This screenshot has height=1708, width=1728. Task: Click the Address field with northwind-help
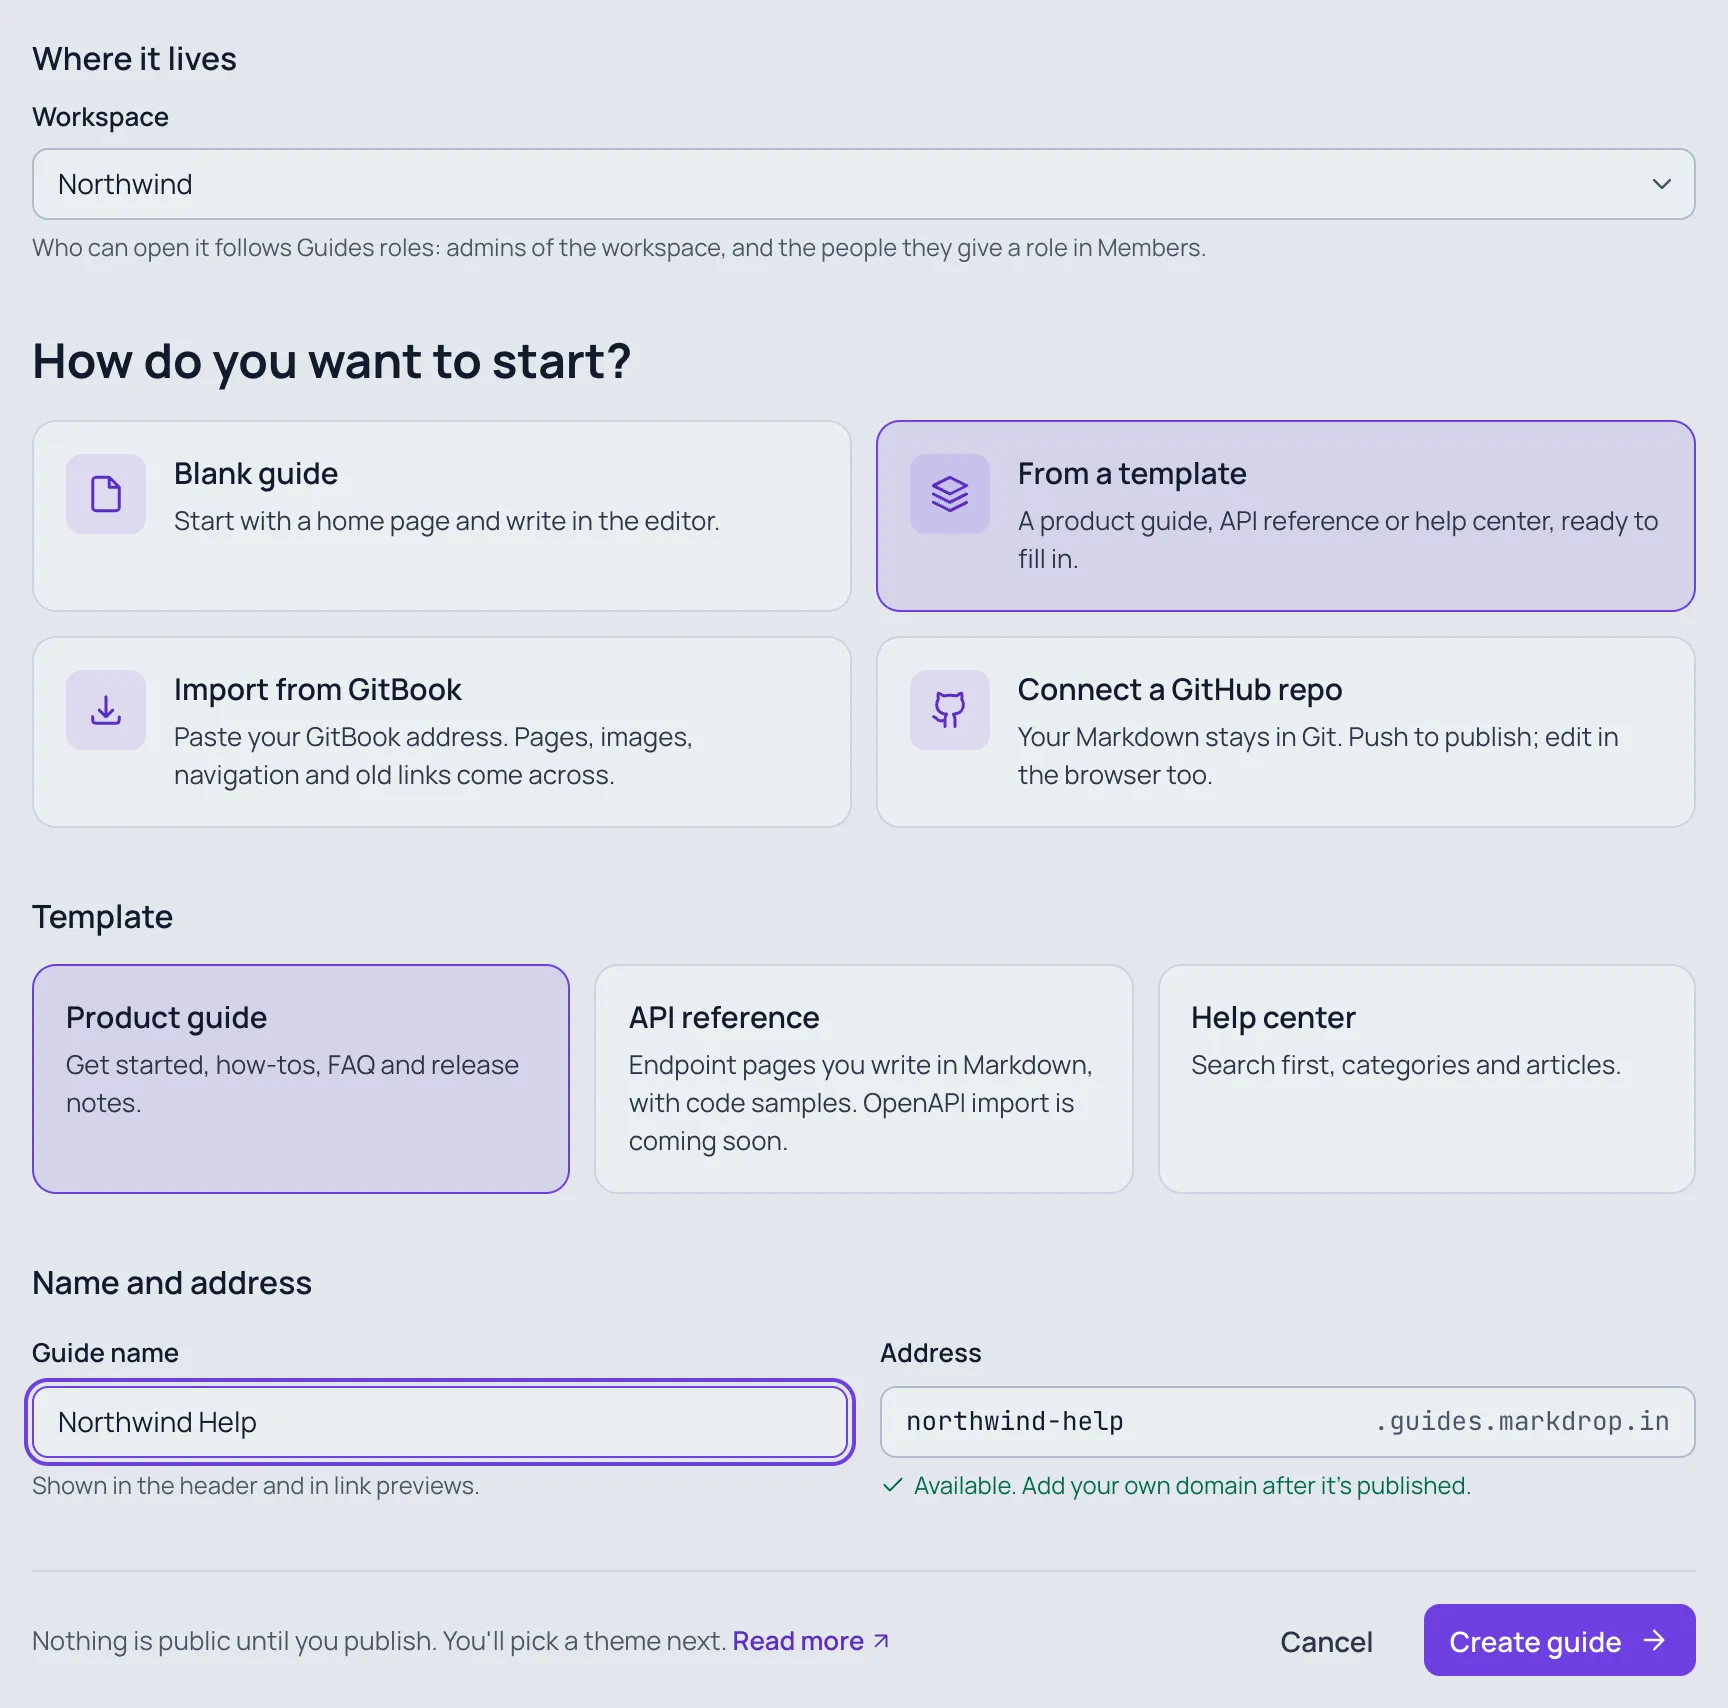click(x=1288, y=1422)
